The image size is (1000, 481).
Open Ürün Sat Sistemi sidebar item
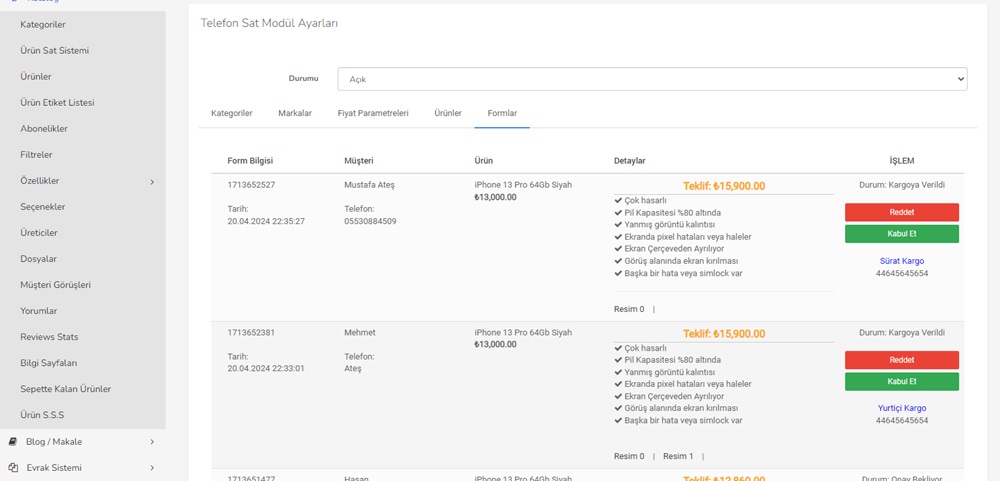pos(54,50)
